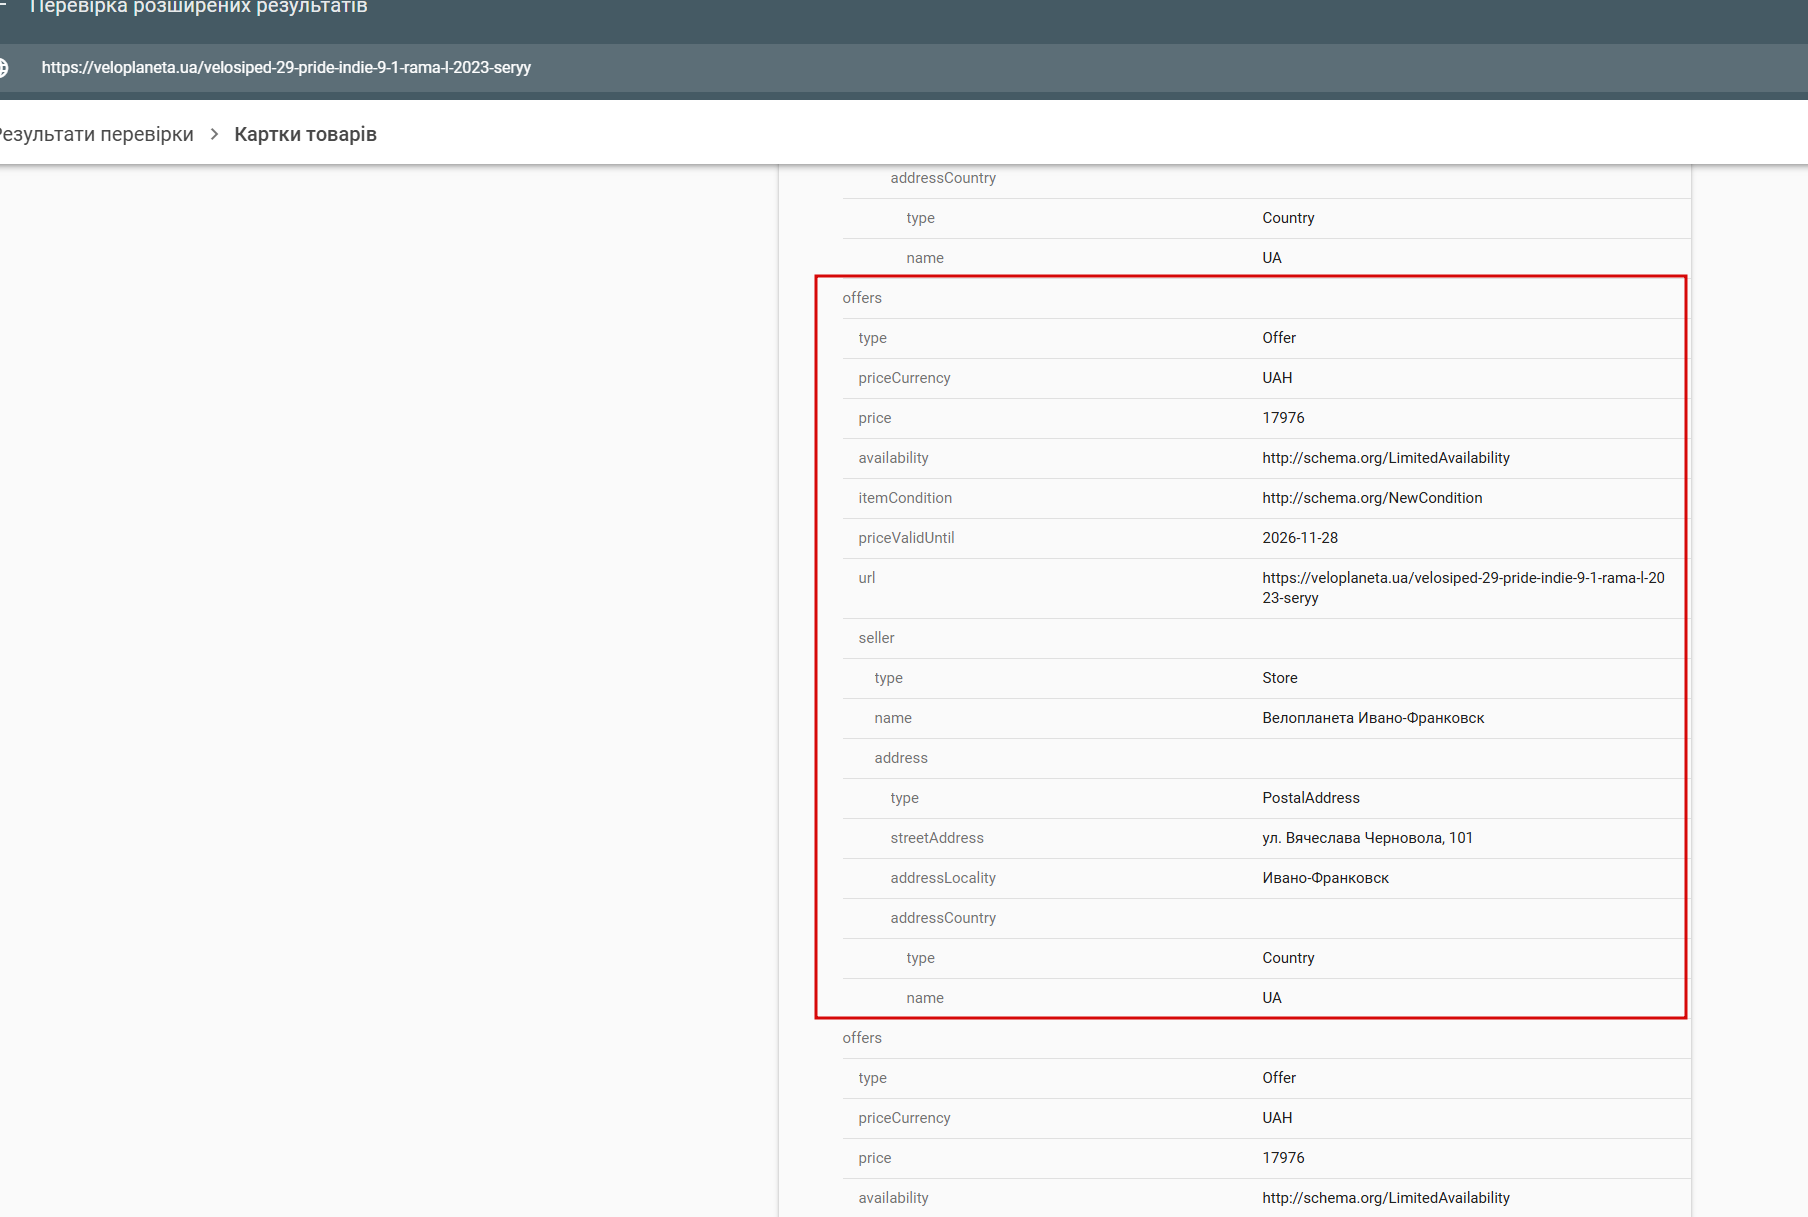This screenshot has width=1808, height=1217.
Task: Click the availability label above itemCondition
Action: [x=893, y=458]
